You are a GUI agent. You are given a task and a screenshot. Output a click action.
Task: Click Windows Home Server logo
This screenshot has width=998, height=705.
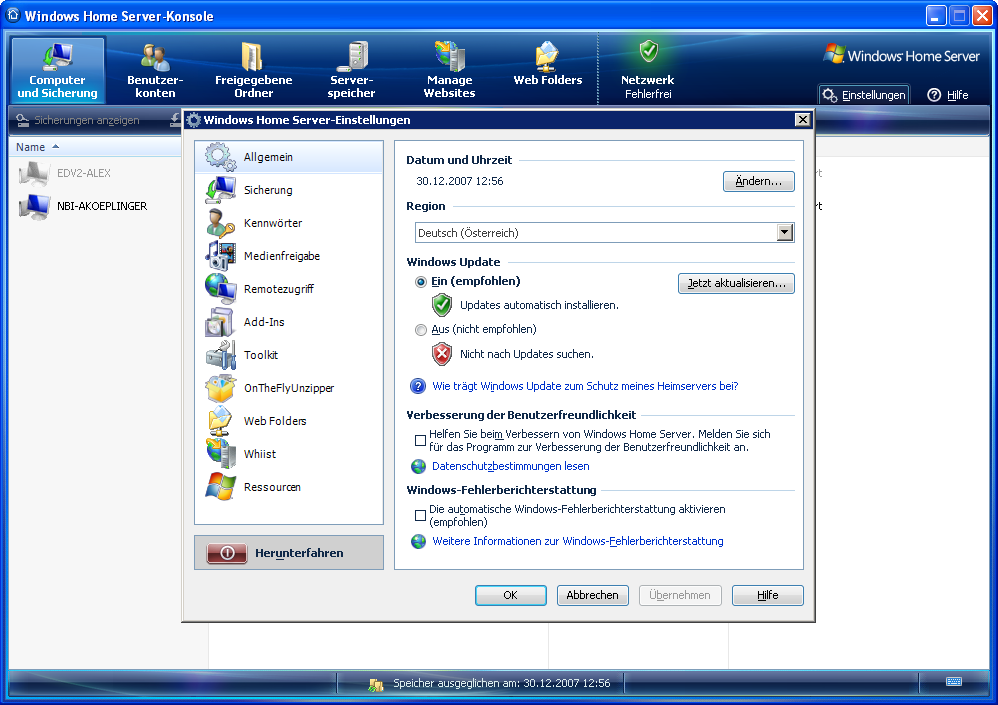(901, 55)
